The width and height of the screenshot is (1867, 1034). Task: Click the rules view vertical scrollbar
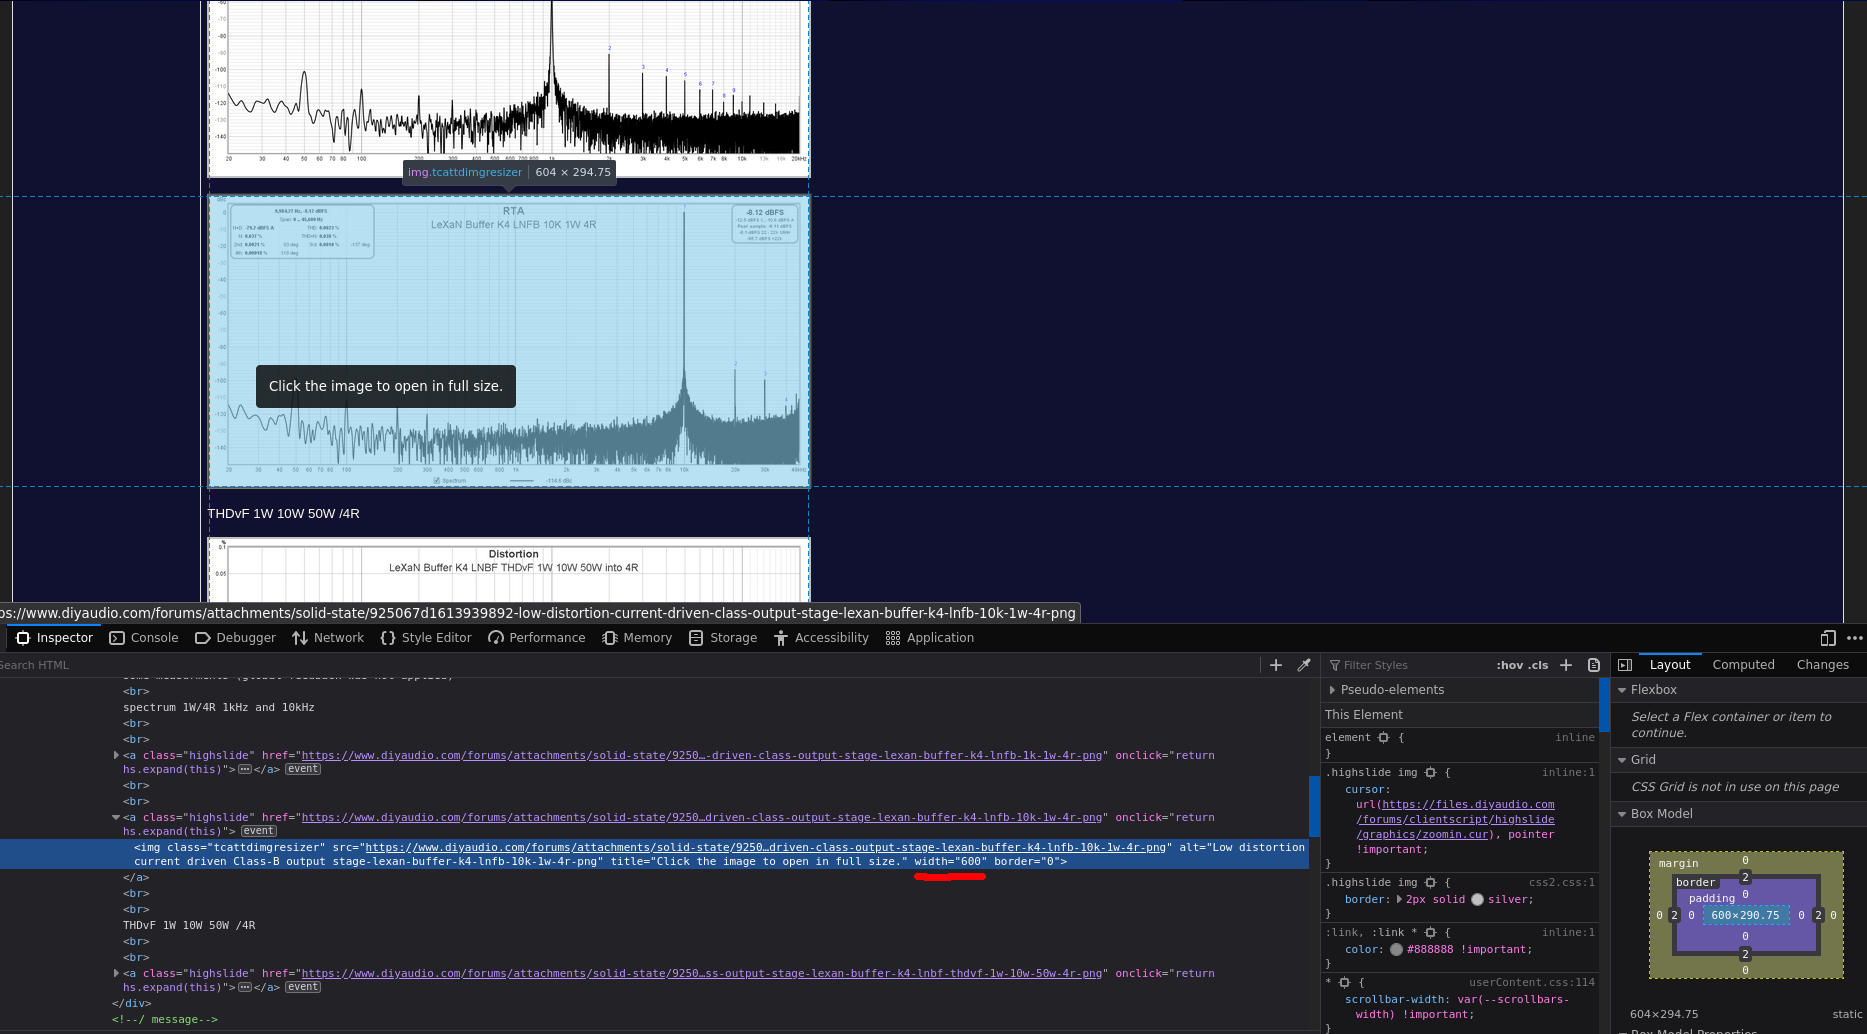tap(1603, 705)
